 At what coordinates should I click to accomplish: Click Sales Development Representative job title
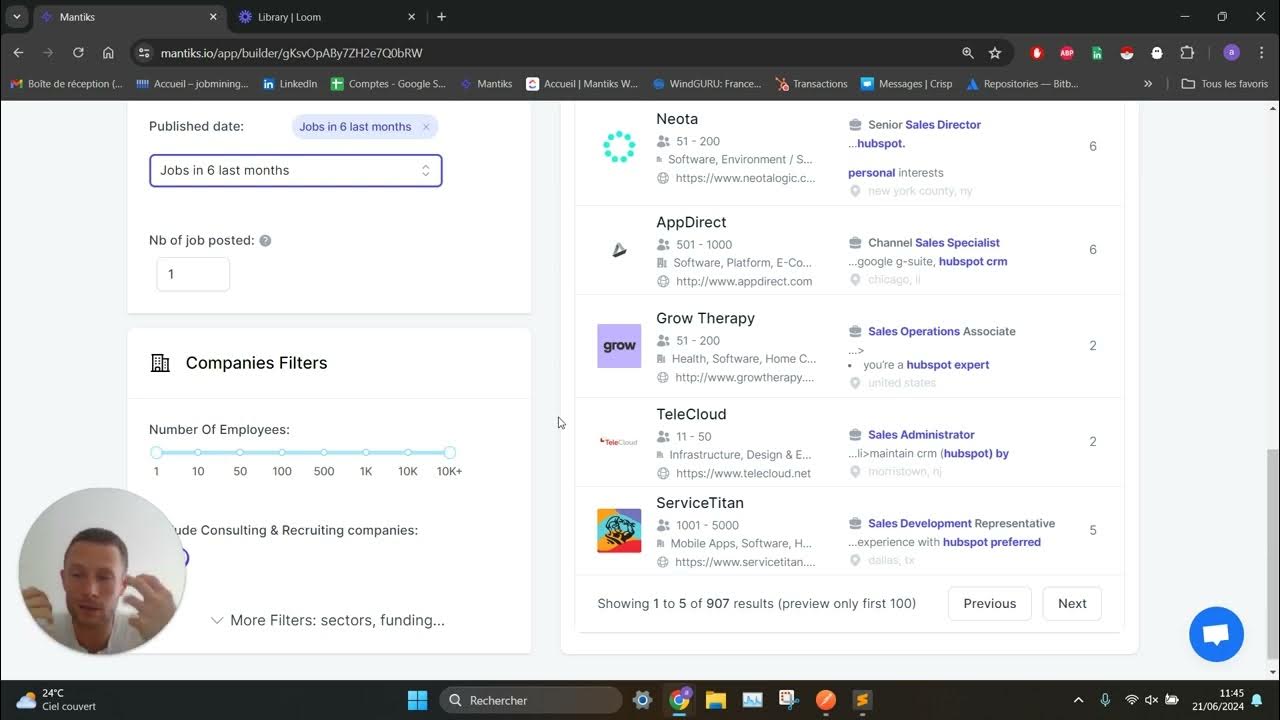961,524
